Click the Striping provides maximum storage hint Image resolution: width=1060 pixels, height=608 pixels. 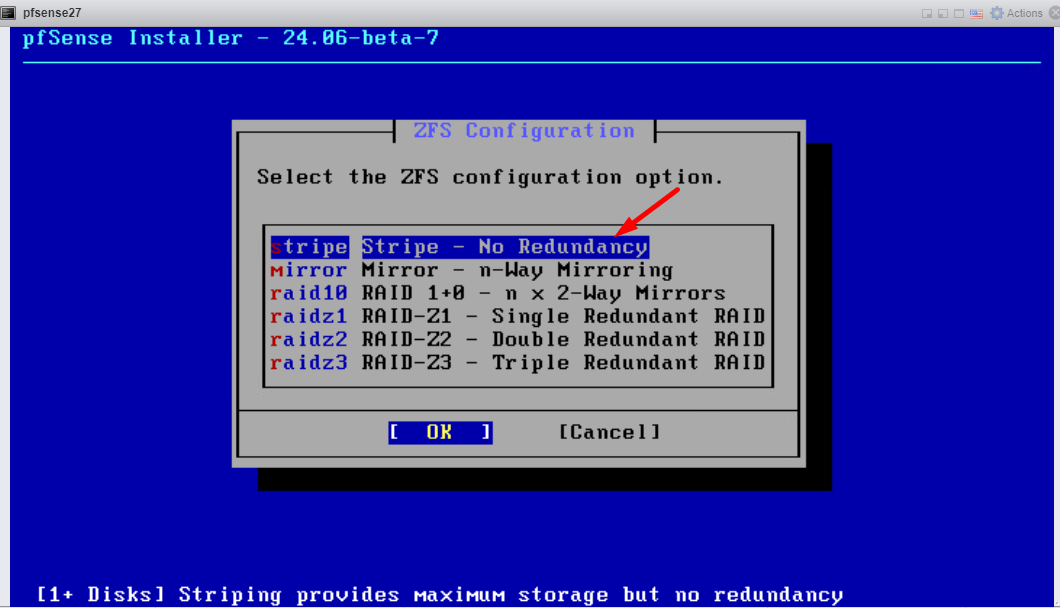click(x=439, y=595)
